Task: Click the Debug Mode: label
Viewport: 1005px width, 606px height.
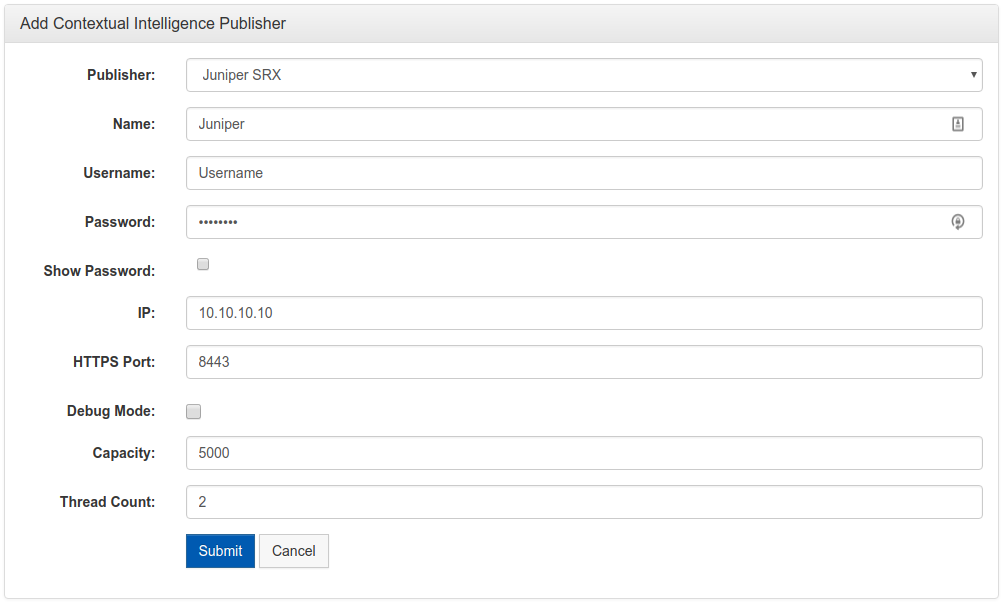Action: [111, 411]
